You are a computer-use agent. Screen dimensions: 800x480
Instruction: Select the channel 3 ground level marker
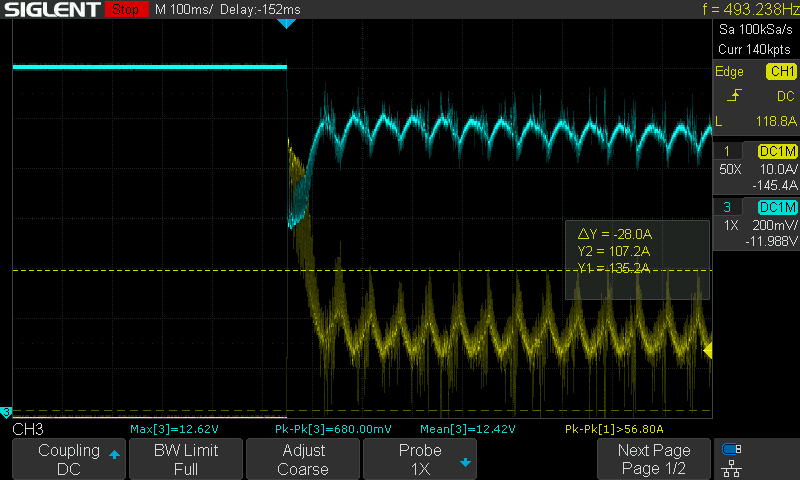[x=6, y=412]
